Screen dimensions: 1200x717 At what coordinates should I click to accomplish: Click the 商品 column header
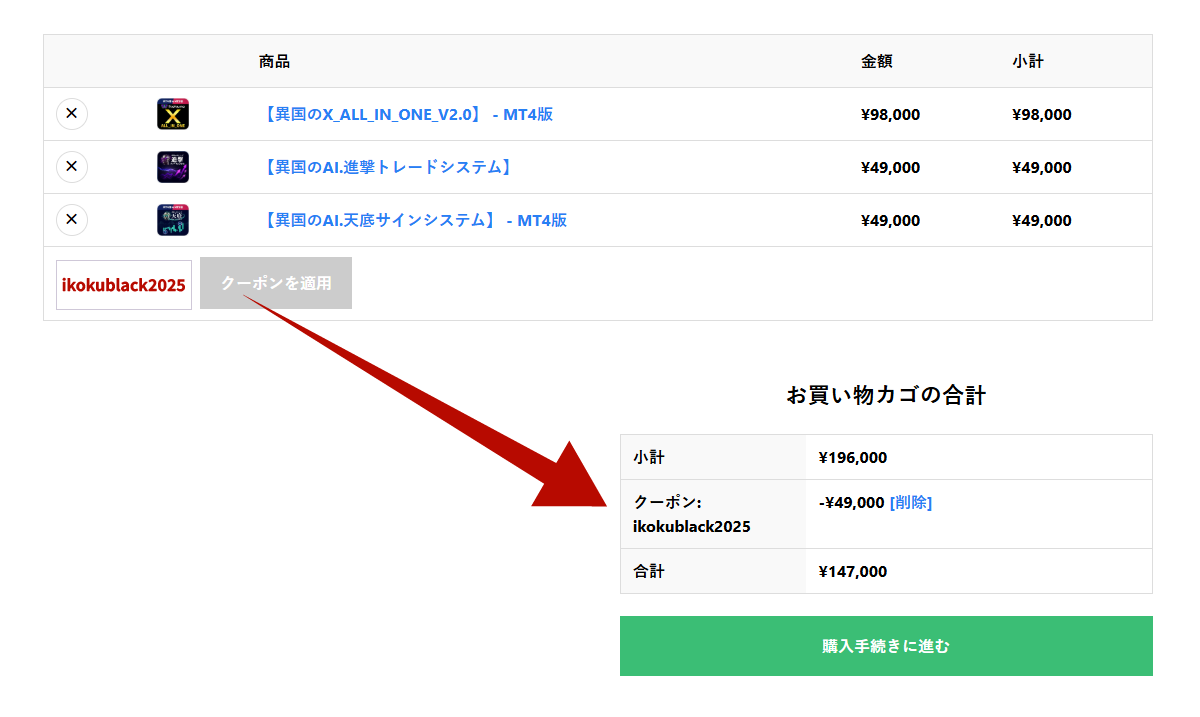pos(274,61)
